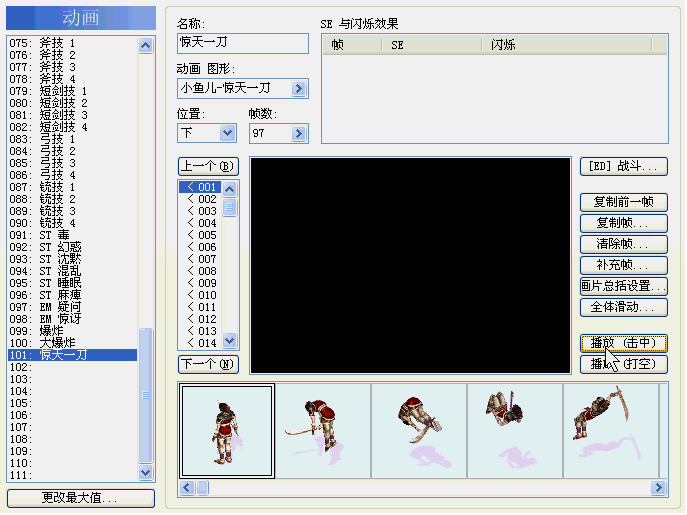687x515 pixels.
Task: Click the black animation preview canvas
Action: click(411, 266)
